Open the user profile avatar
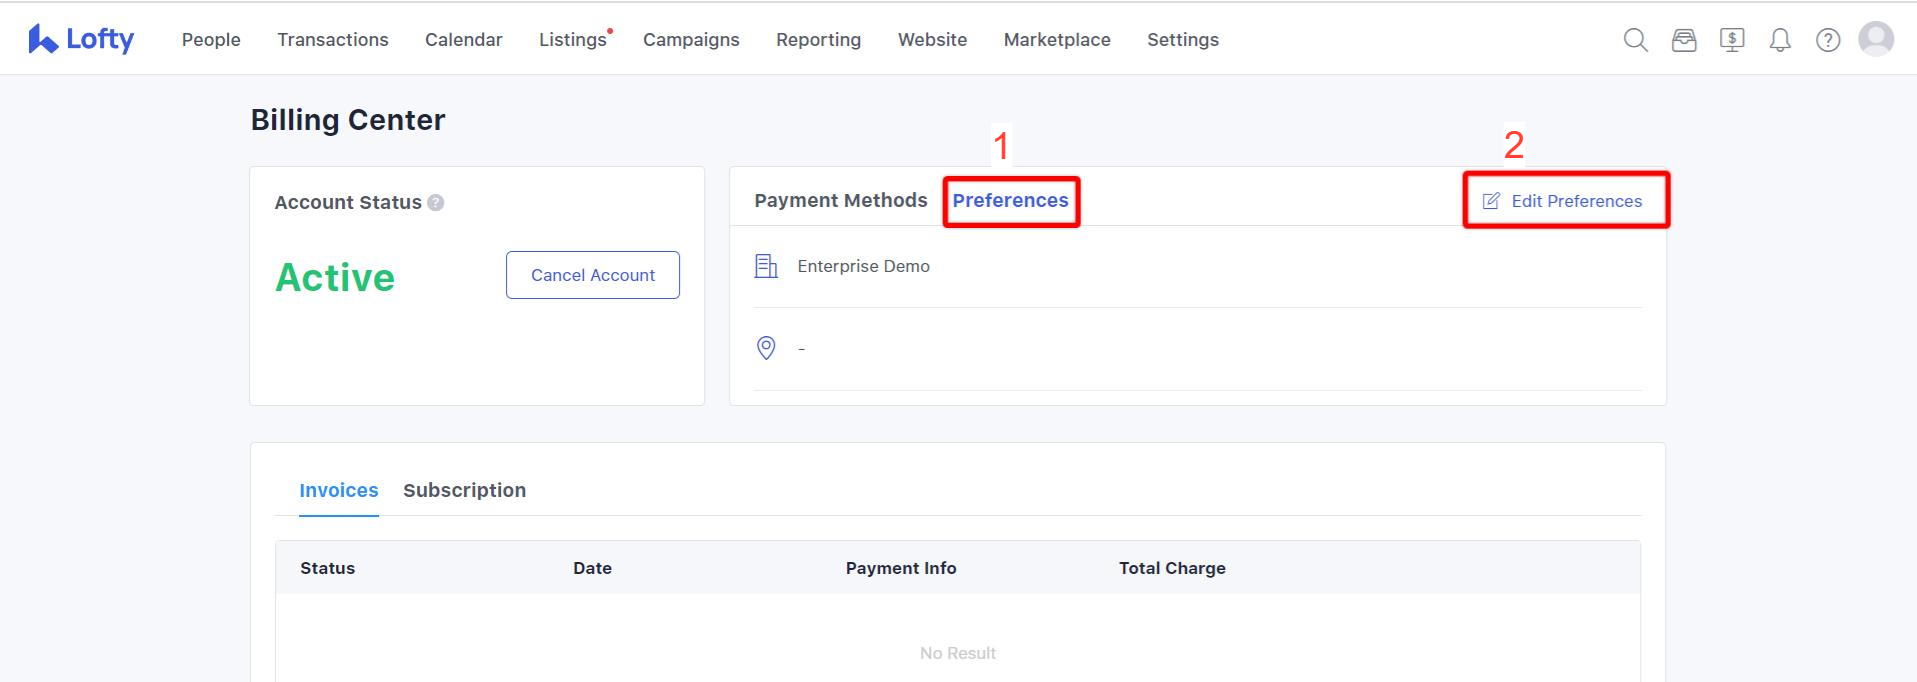This screenshot has height=682, width=1917. (x=1876, y=39)
